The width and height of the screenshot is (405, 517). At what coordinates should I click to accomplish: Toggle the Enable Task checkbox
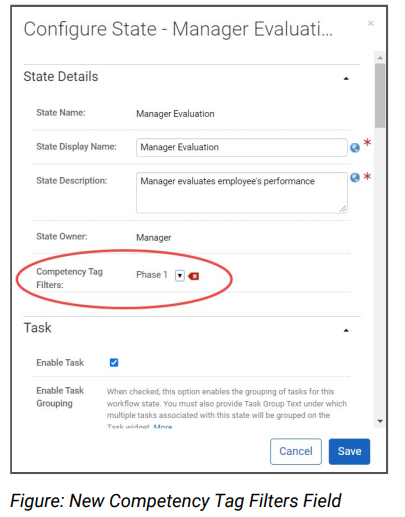pos(114,362)
